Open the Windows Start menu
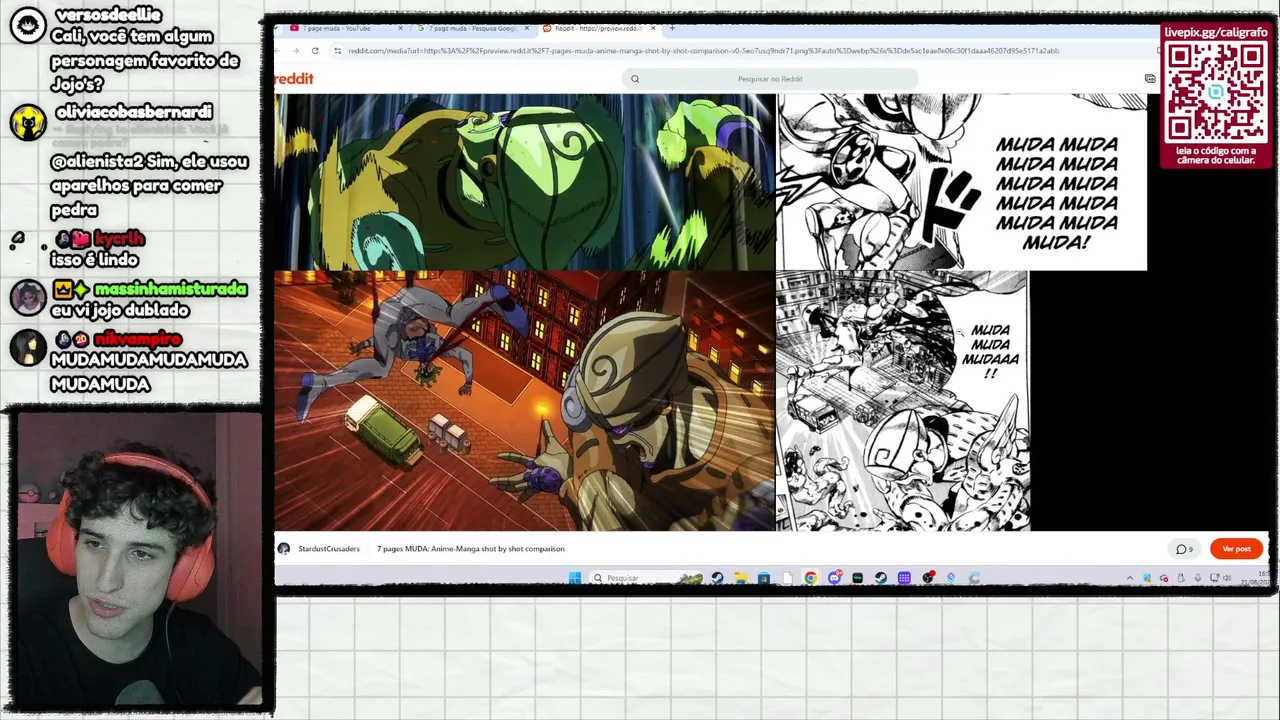The image size is (1280, 720). coord(575,578)
